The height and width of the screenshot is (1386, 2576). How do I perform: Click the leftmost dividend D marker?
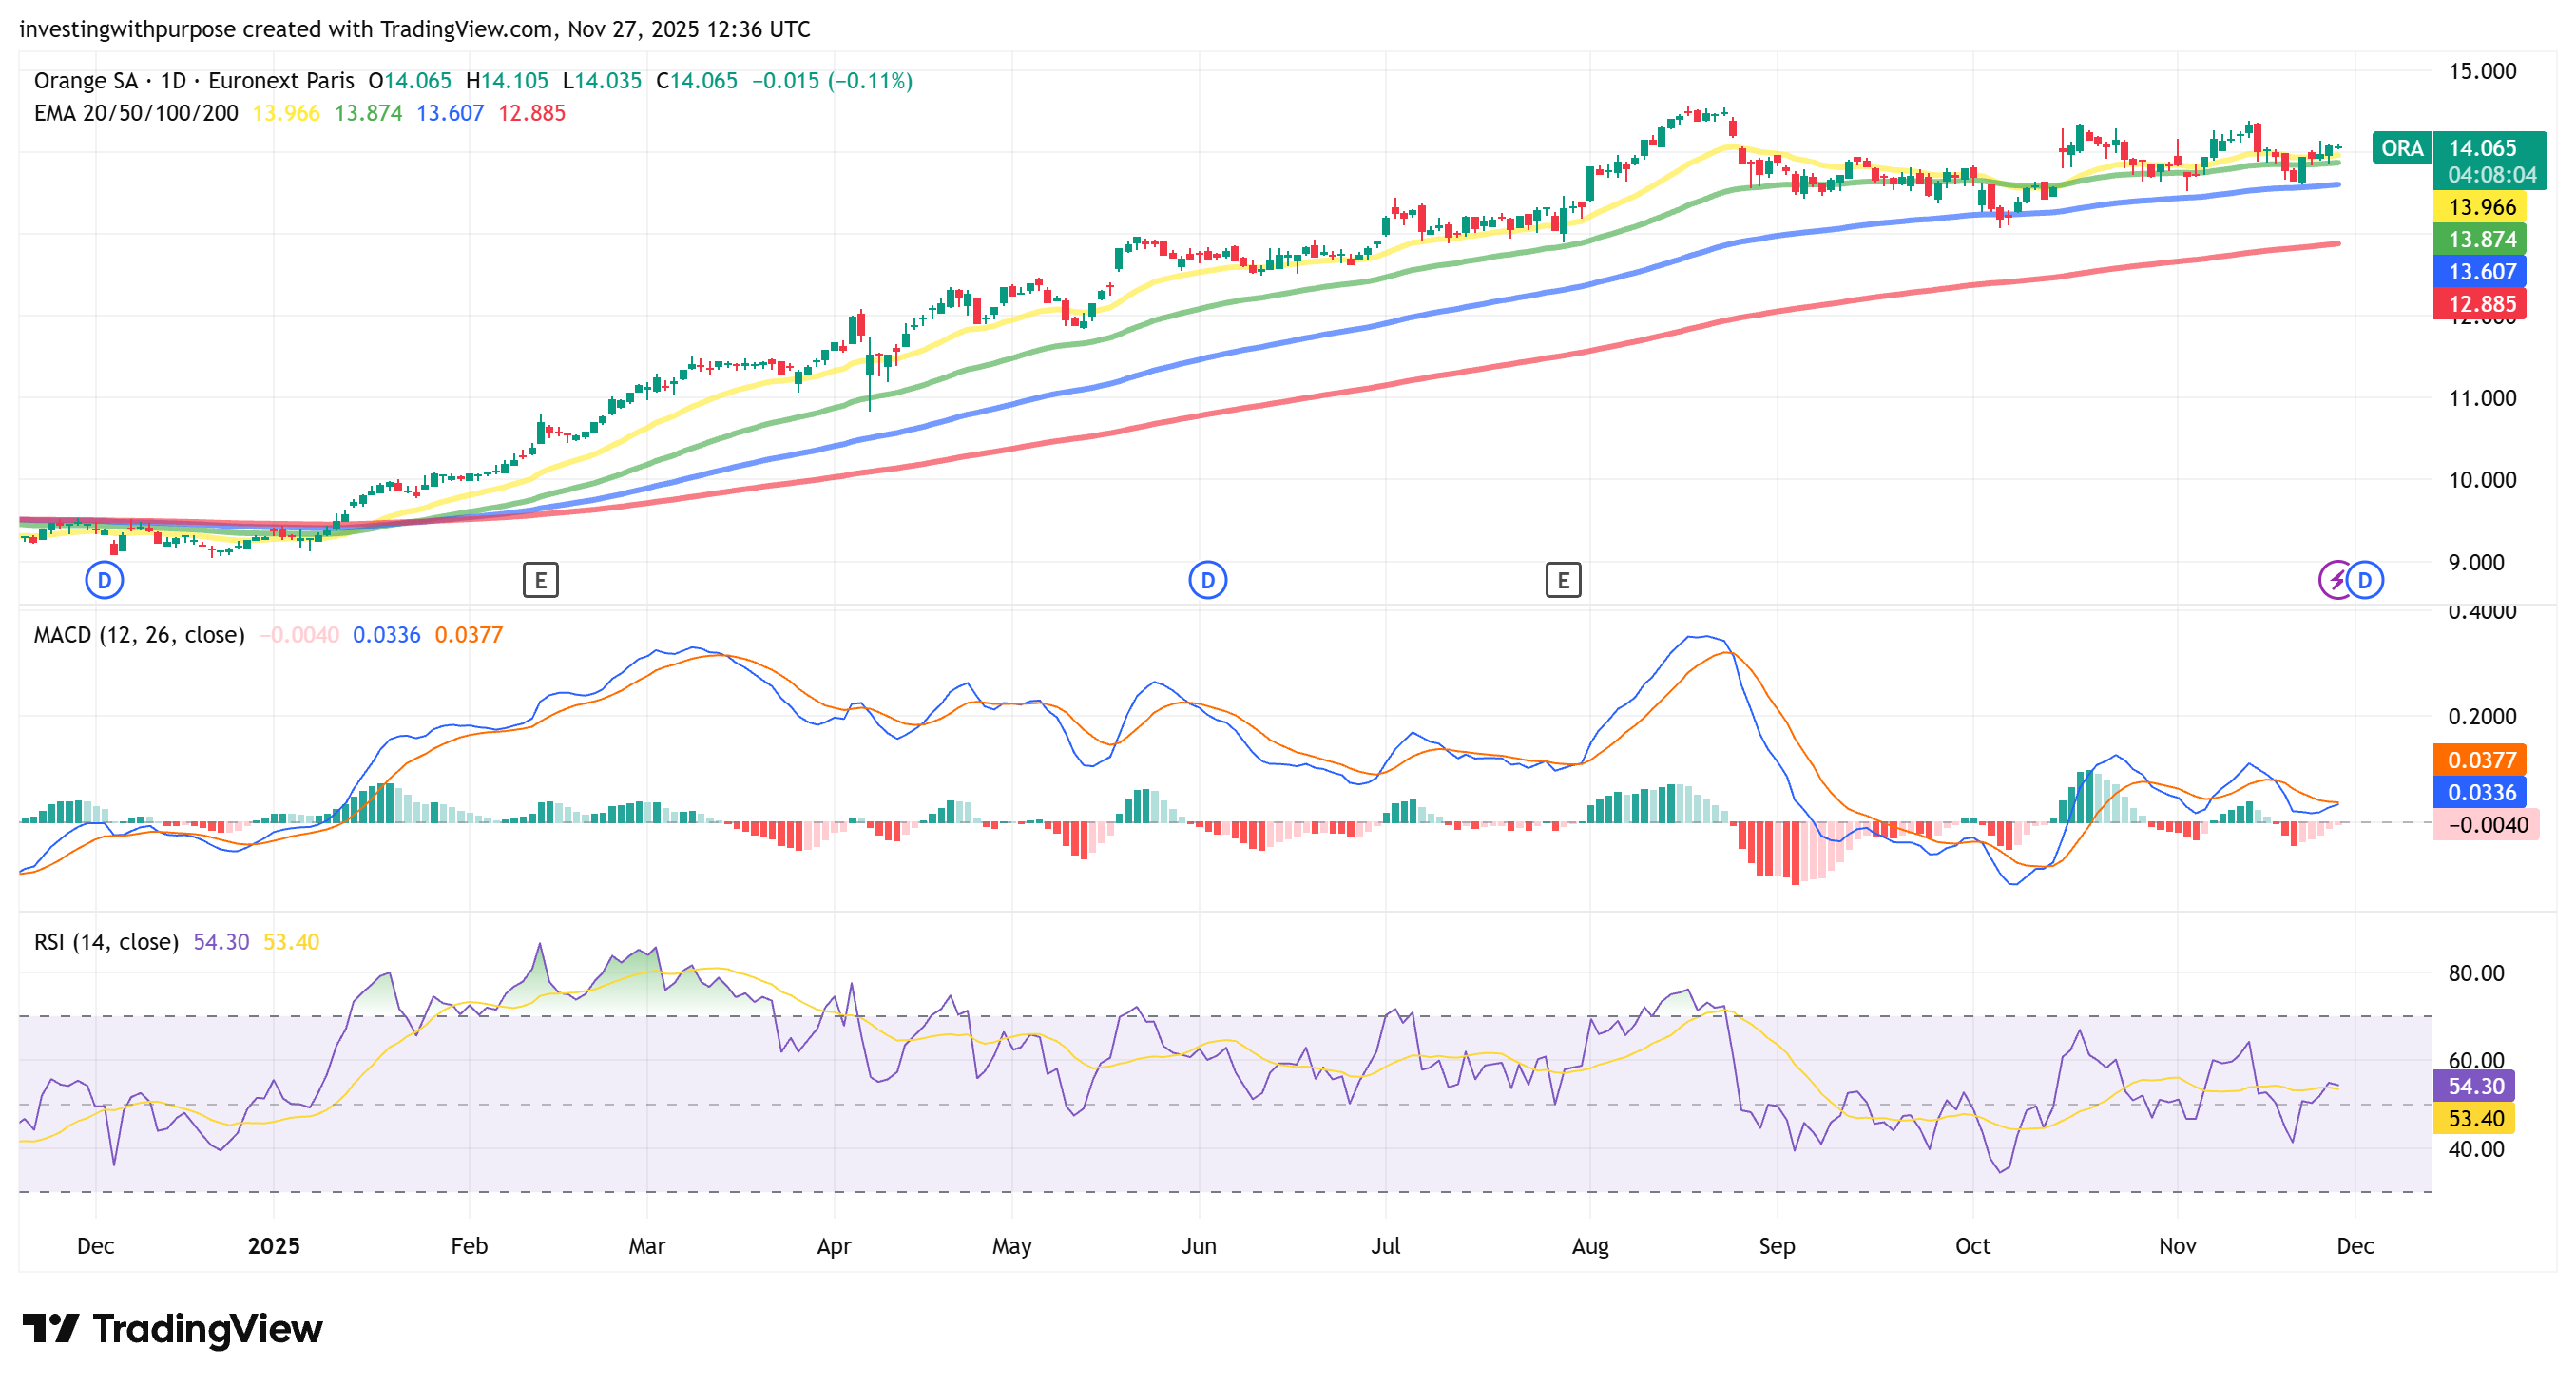[104, 580]
